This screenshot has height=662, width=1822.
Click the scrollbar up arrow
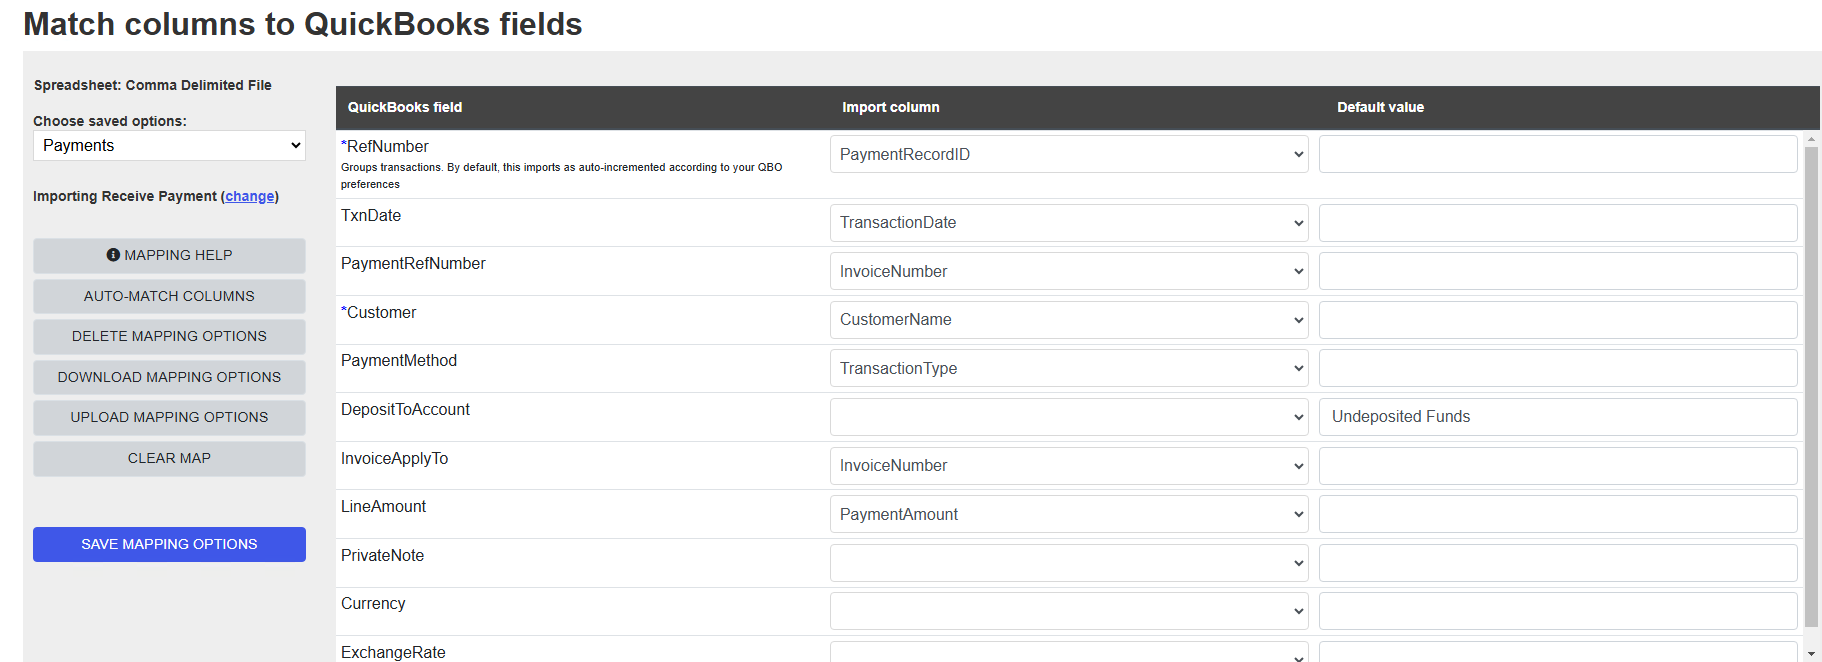point(1811,139)
